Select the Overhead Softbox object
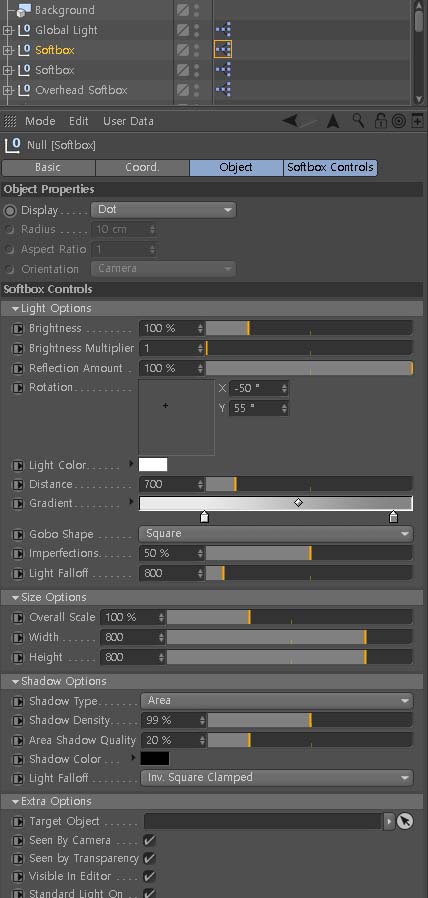 81,90
